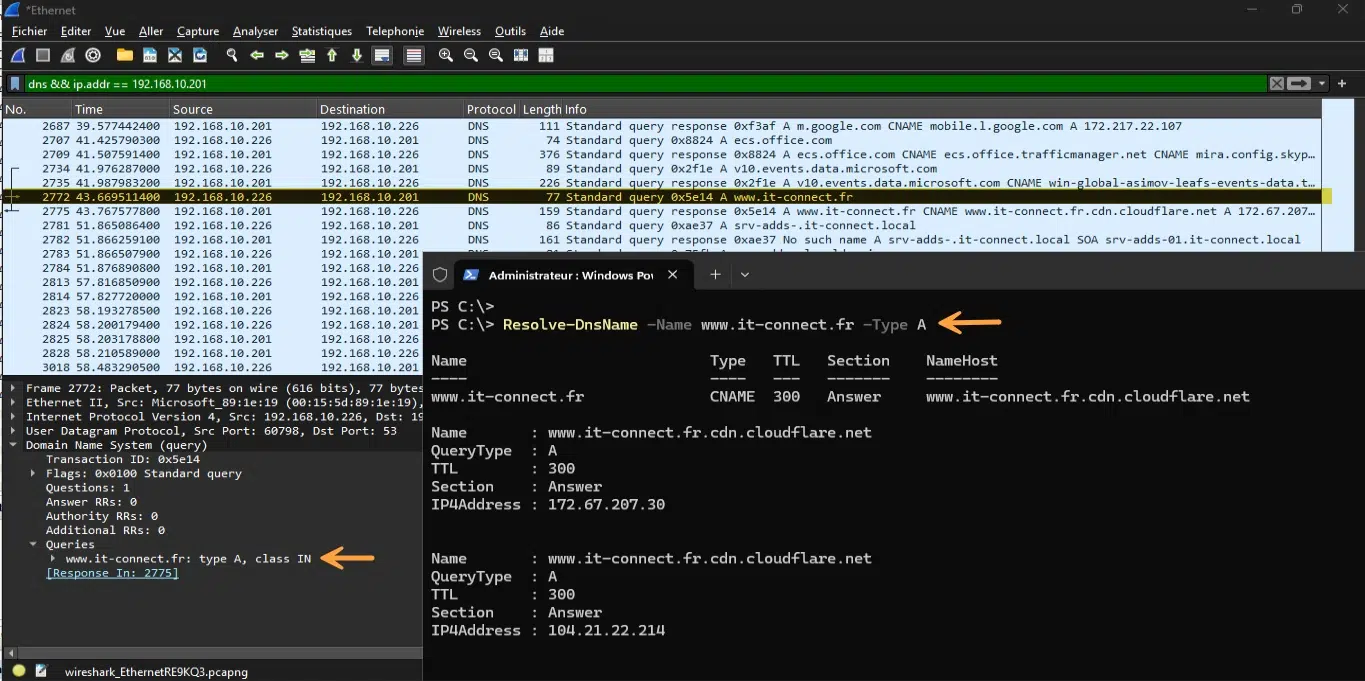Zoom out the main window text

(x=471, y=55)
